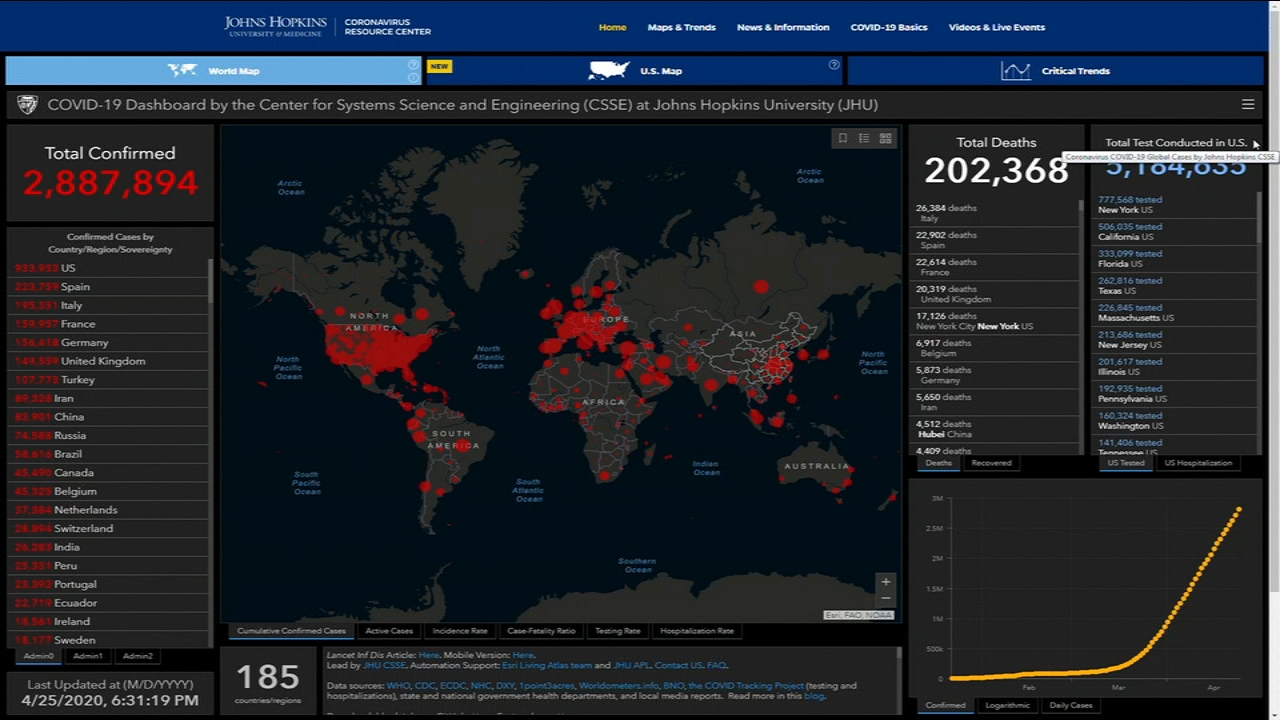Image resolution: width=1280 pixels, height=720 pixels.
Task: Zoom out on the map with minus button
Action: tap(885, 598)
